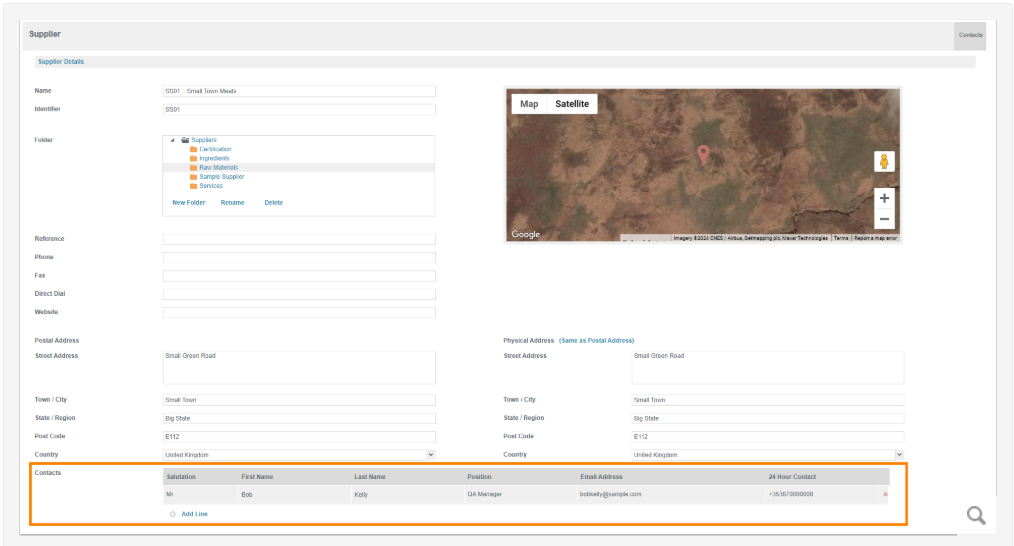
Task: Zoom out on the map
Action: point(884,219)
